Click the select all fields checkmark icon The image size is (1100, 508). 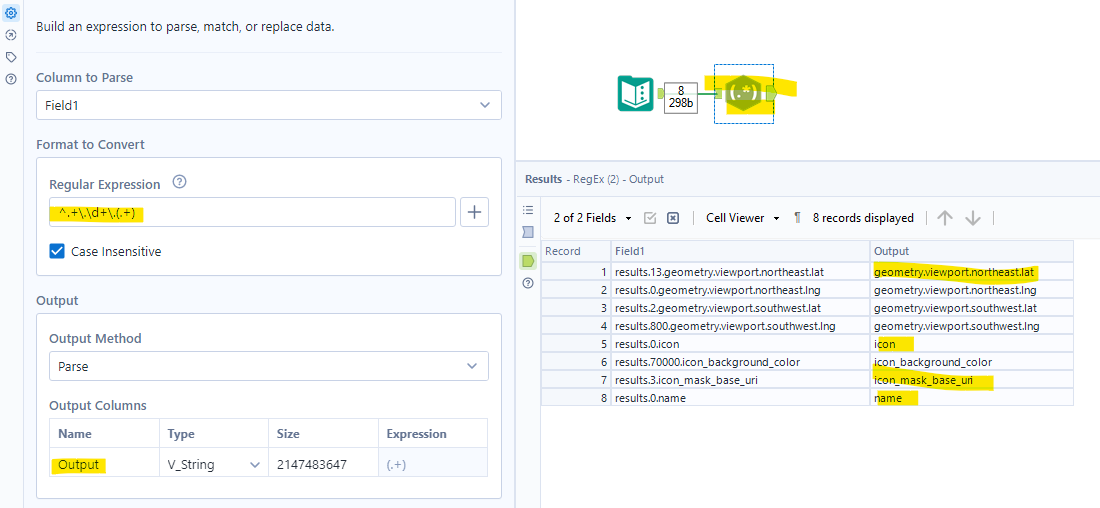[650, 218]
